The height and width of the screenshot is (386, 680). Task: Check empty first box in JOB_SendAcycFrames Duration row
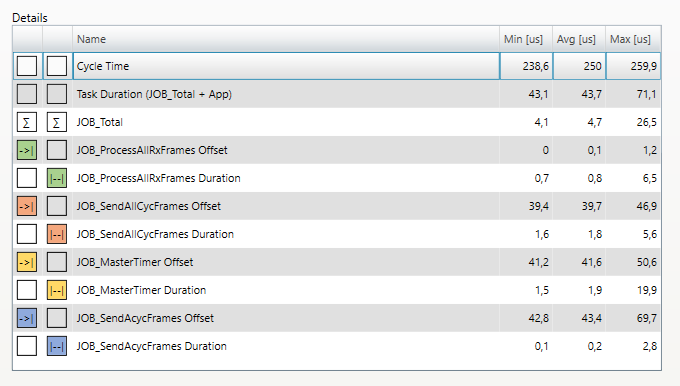27,346
